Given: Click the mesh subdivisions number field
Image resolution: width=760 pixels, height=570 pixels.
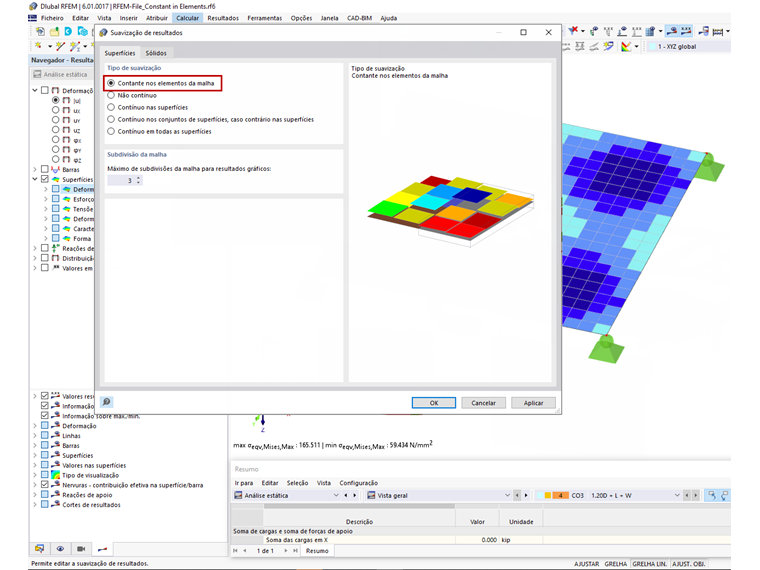Looking at the screenshot, I should point(121,180).
